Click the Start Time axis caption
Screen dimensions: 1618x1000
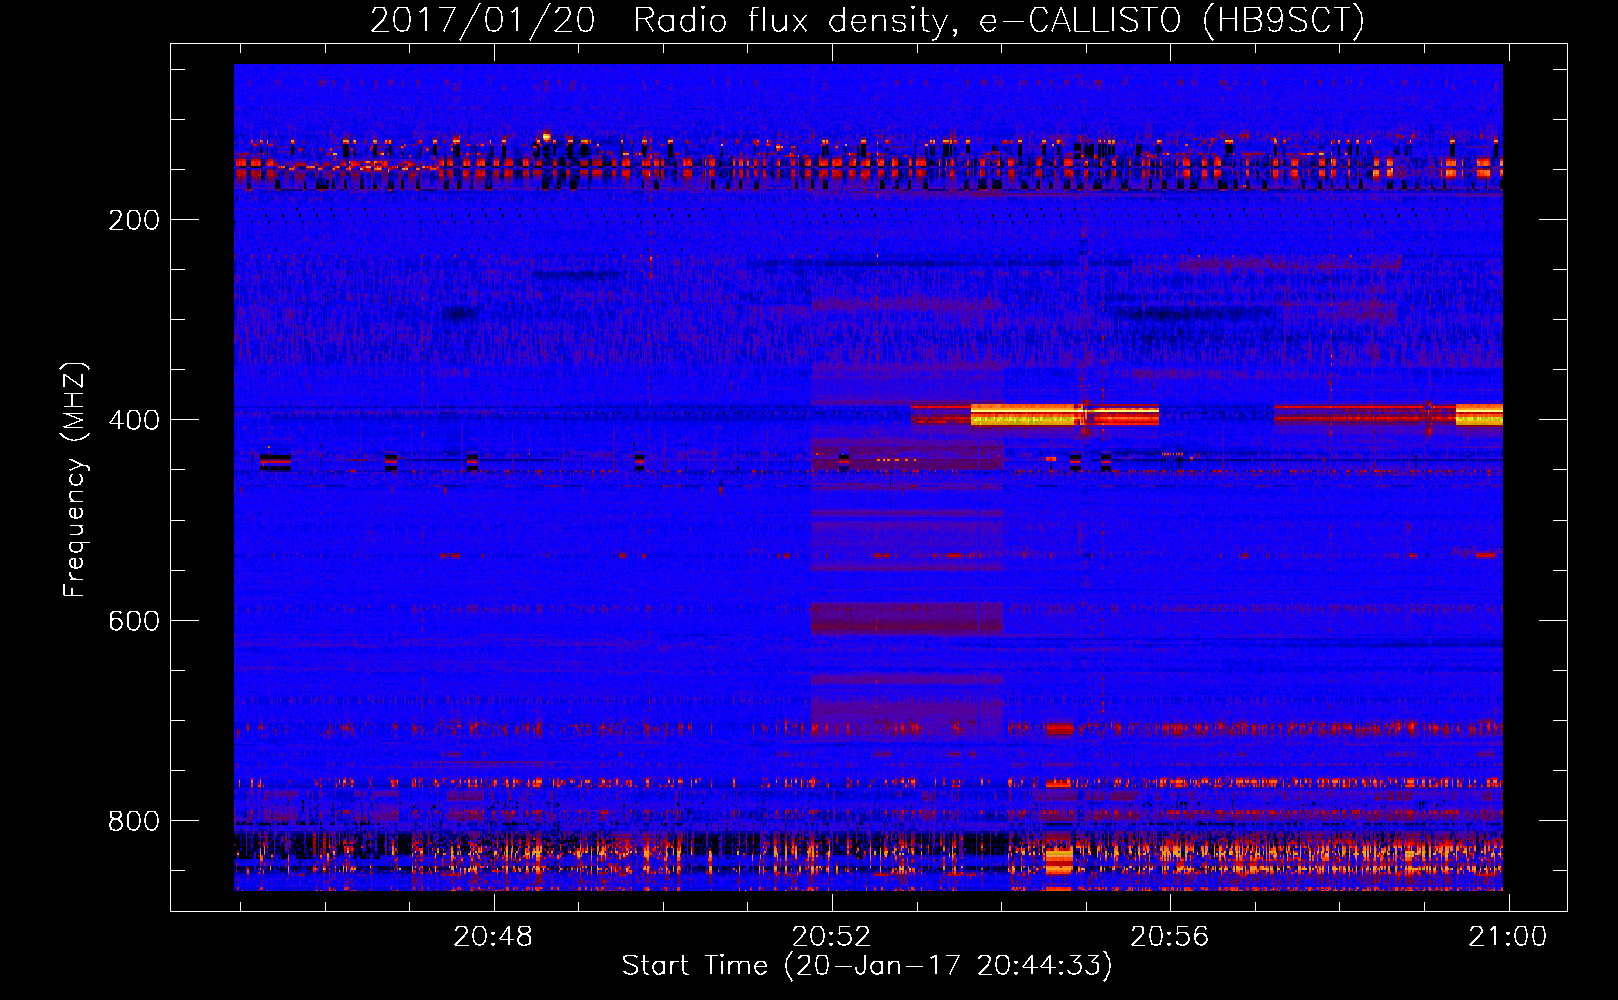[867, 966]
